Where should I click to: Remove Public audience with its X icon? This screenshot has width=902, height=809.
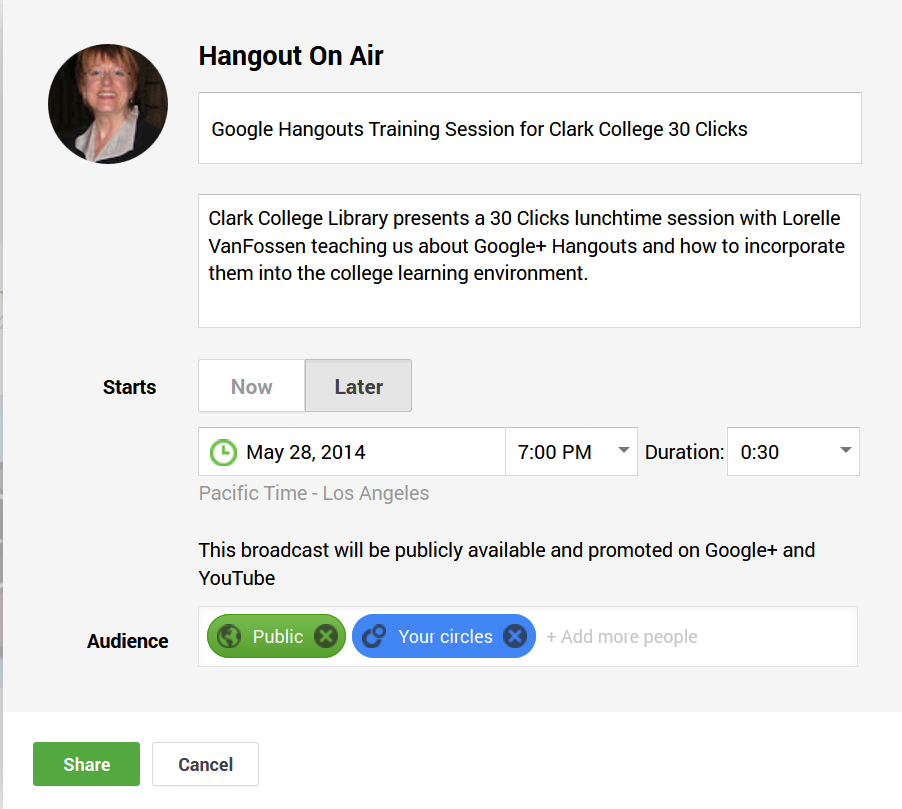tap(325, 636)
